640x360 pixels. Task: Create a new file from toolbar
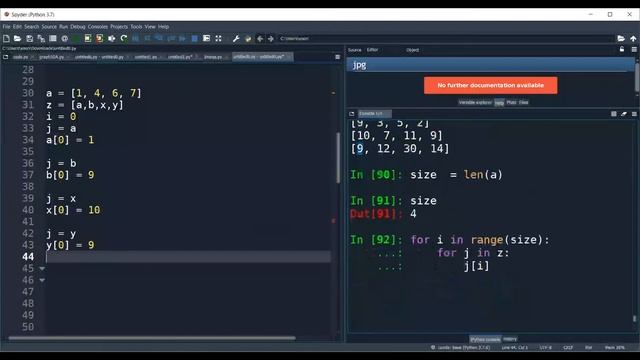pyautogui.click(x=6, y=38)
